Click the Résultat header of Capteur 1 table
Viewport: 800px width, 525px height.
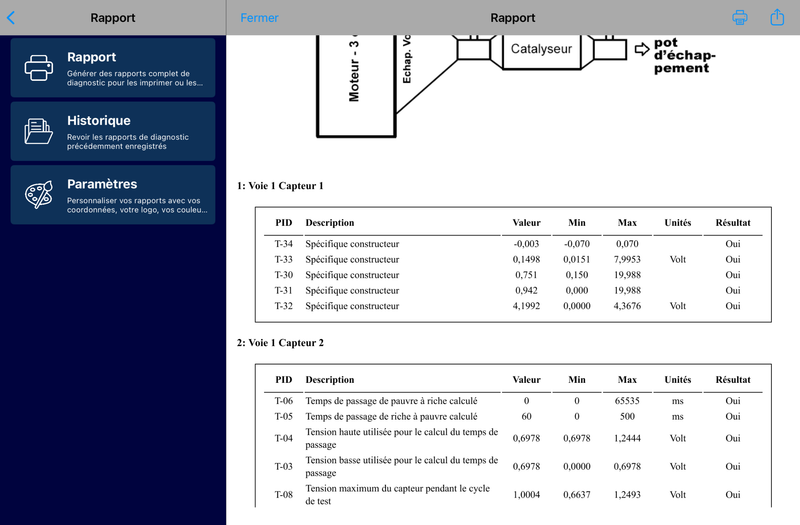click(x=733, y=222)
